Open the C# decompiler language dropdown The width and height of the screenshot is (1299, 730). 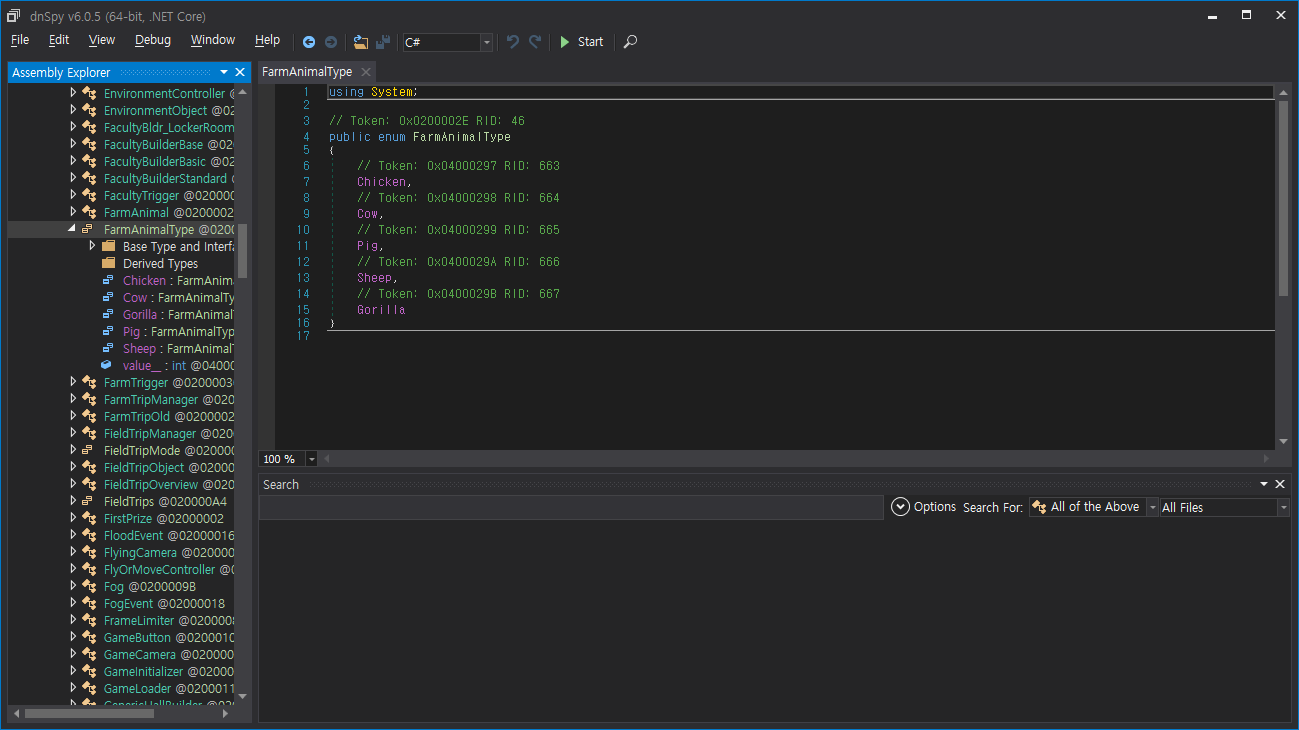[487, 42]
